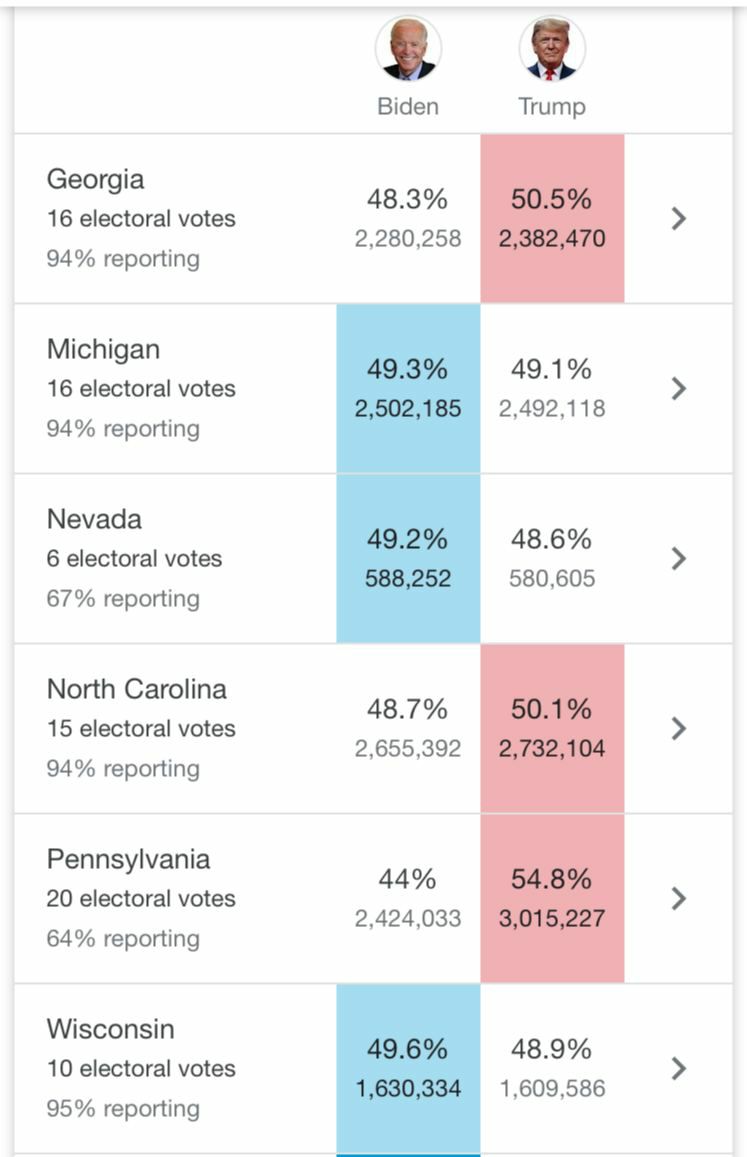747x1157 pixels.
Task: Click the Nevada state name
Action: click(94, 520)
